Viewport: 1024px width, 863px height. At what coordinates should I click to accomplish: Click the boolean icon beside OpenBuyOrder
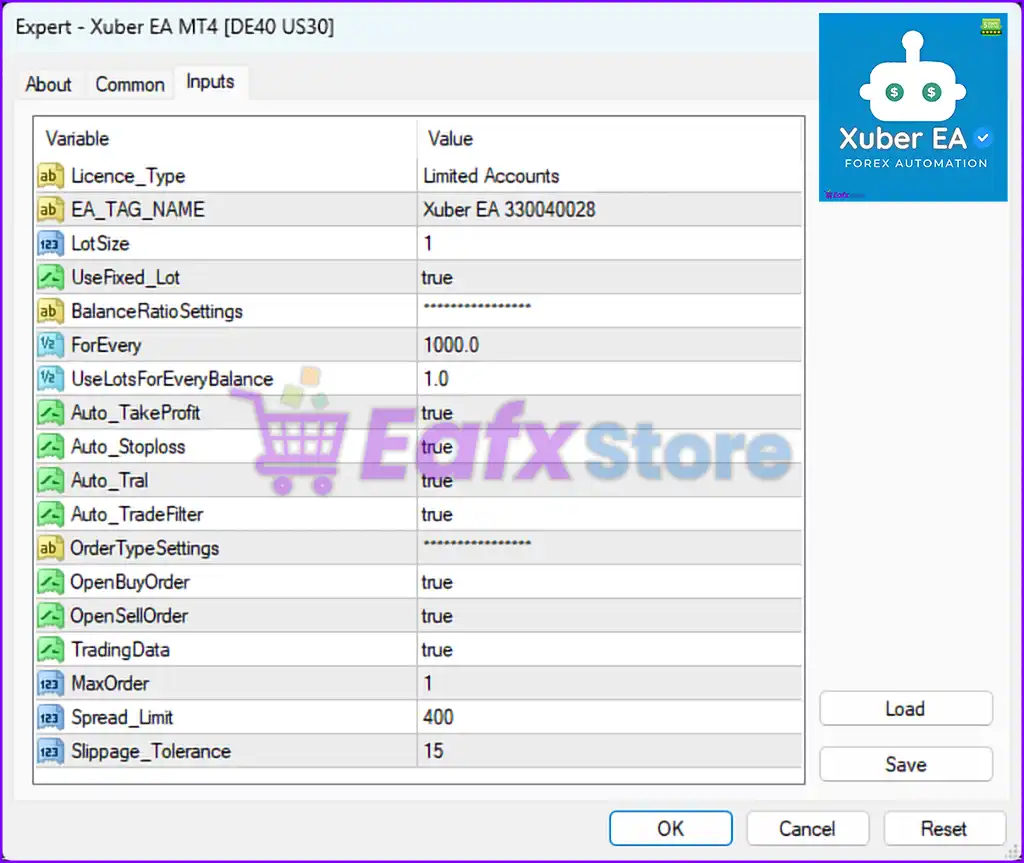point(50,582)
